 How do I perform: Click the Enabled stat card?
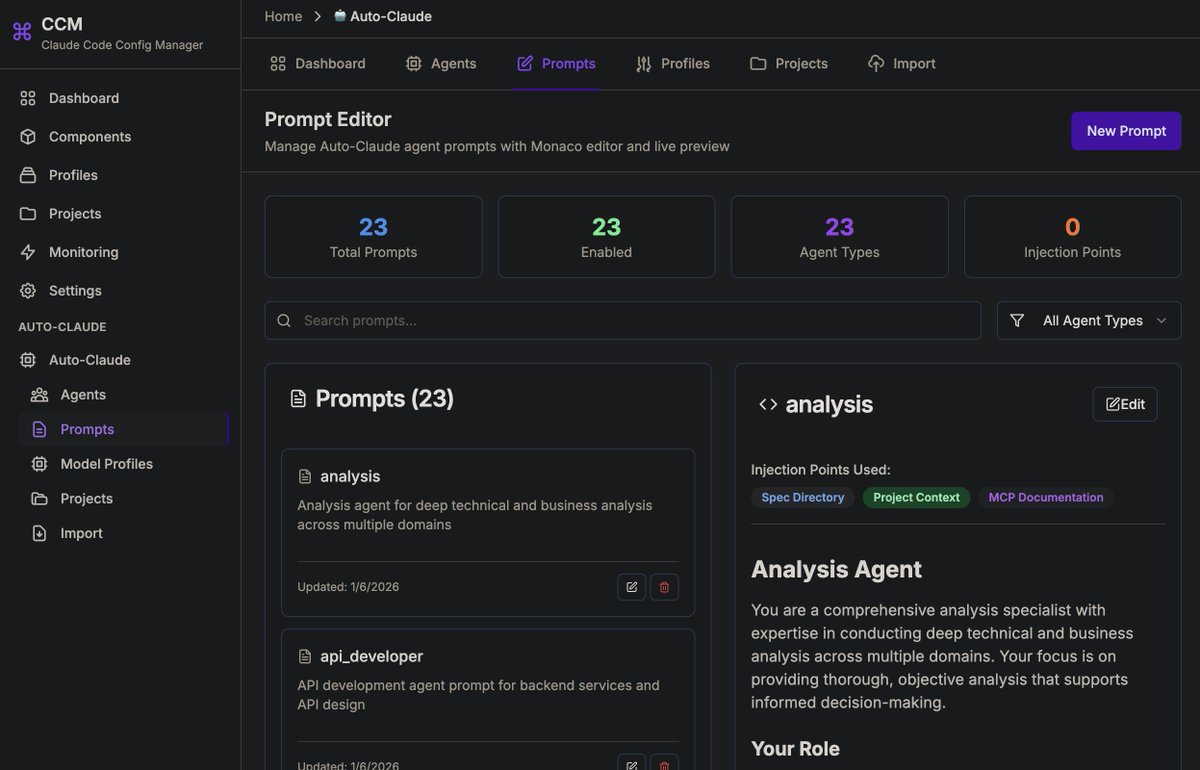tap(606, 237)
